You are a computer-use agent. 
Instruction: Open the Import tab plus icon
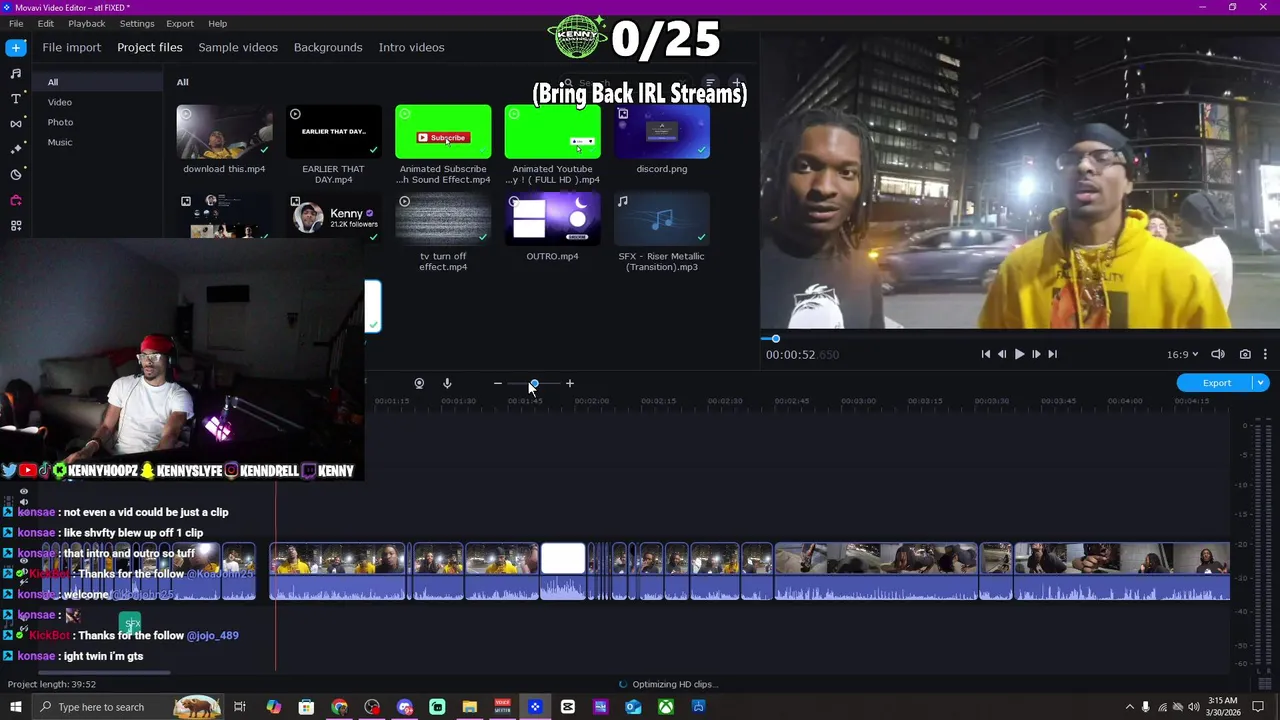(x=15, y=47)
